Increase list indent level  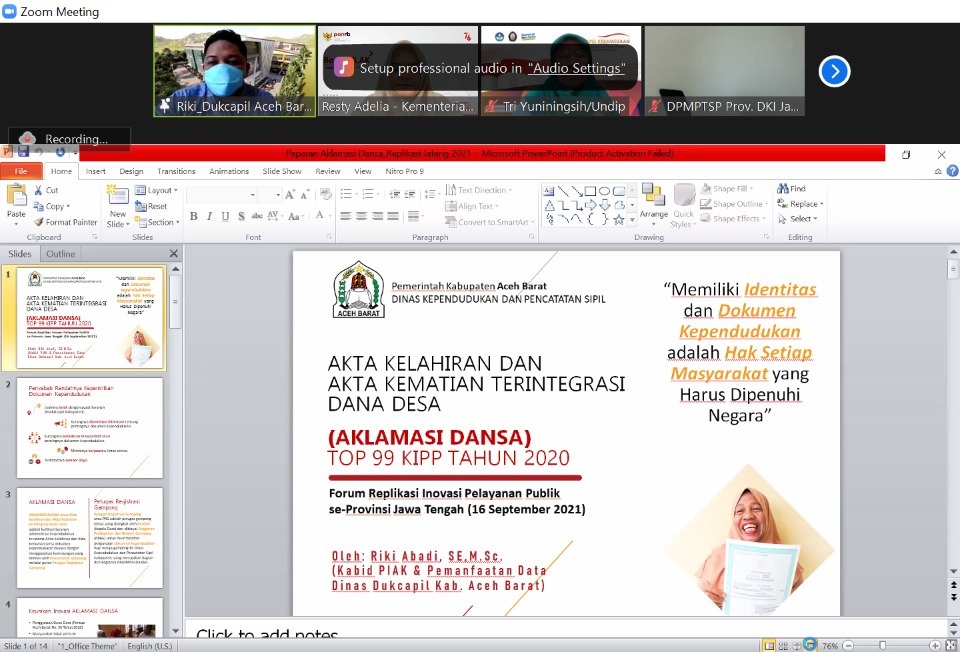tap(410, 194)
